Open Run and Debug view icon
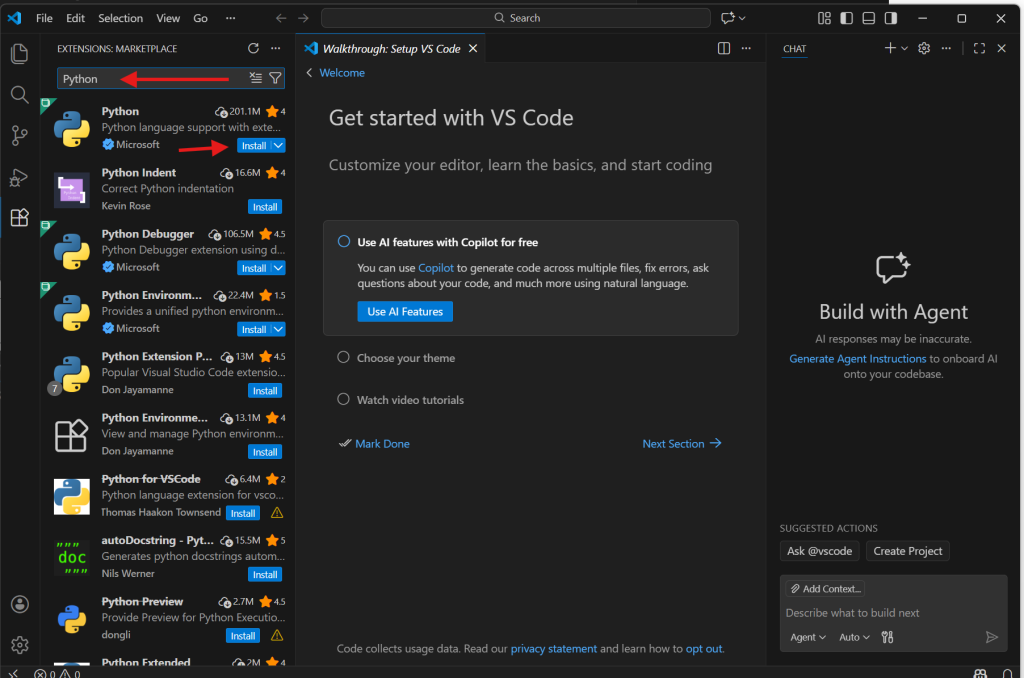Image resolution: width=1024 pixels, height=678 pixels. click(x=19, y=177)
